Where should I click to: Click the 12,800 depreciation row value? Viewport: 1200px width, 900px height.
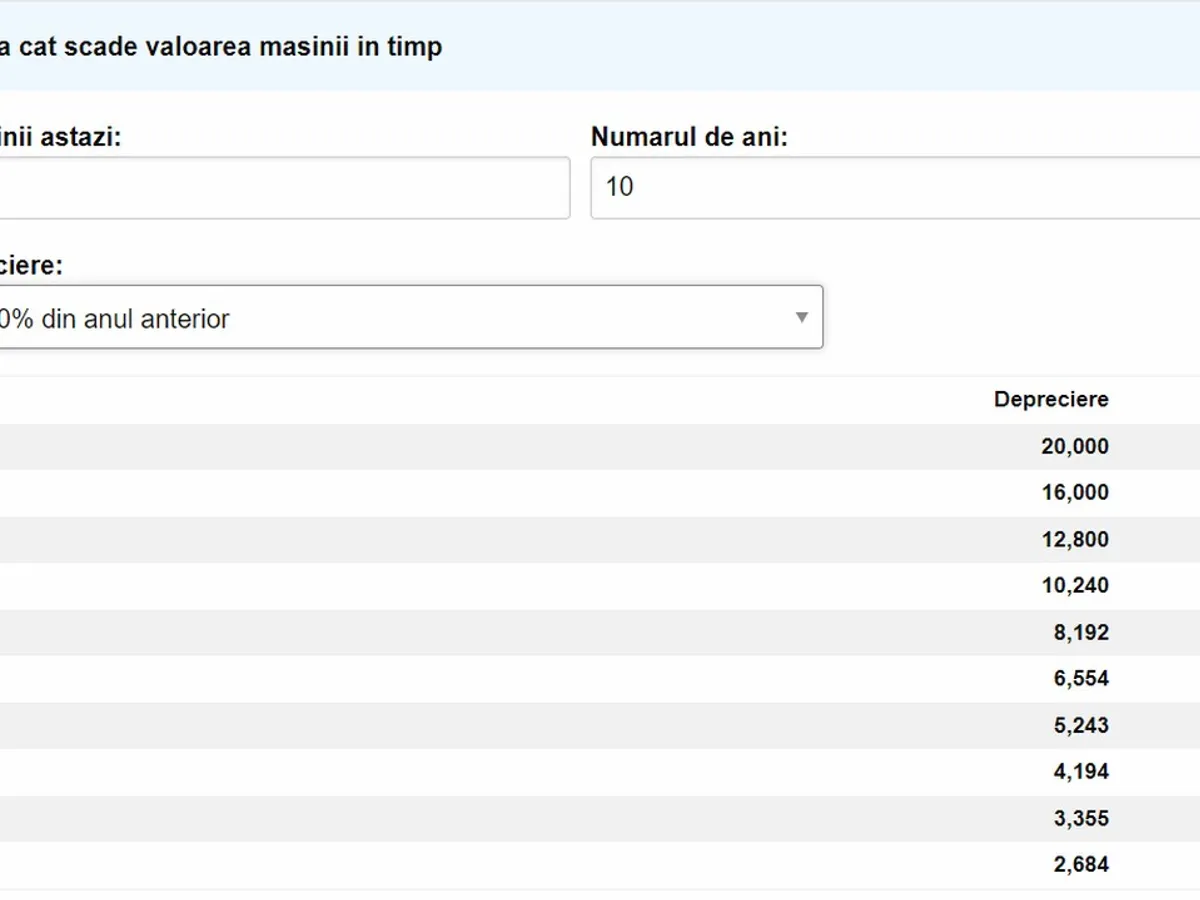[x=1074, y=540]
